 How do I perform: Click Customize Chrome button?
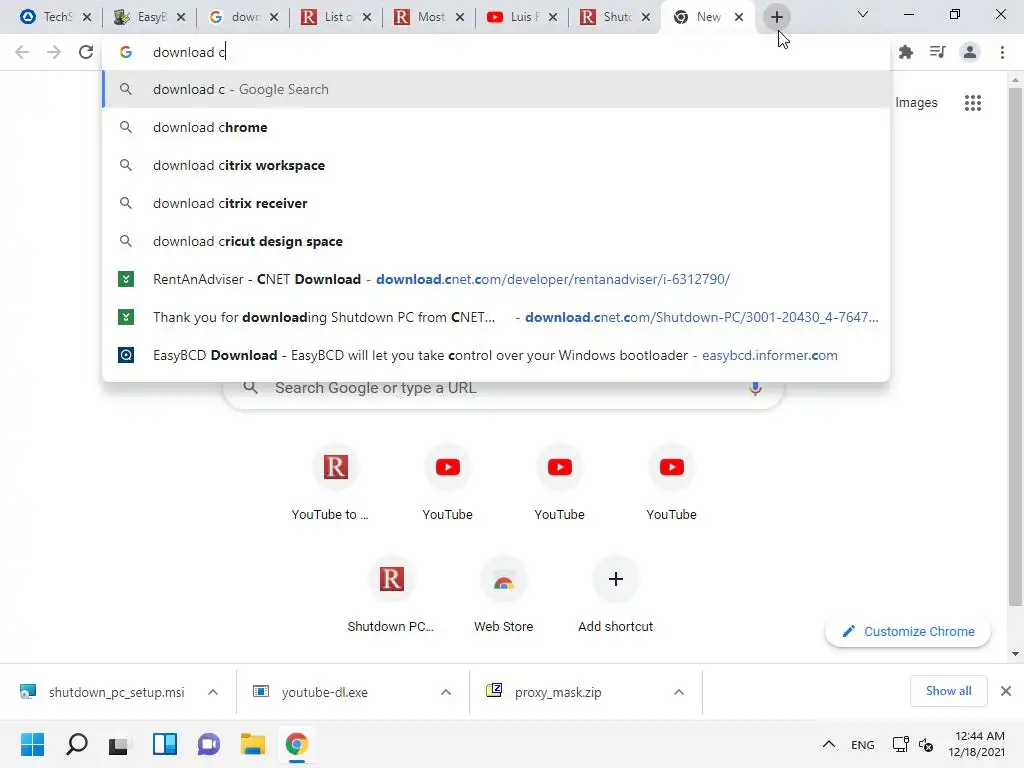908,632
